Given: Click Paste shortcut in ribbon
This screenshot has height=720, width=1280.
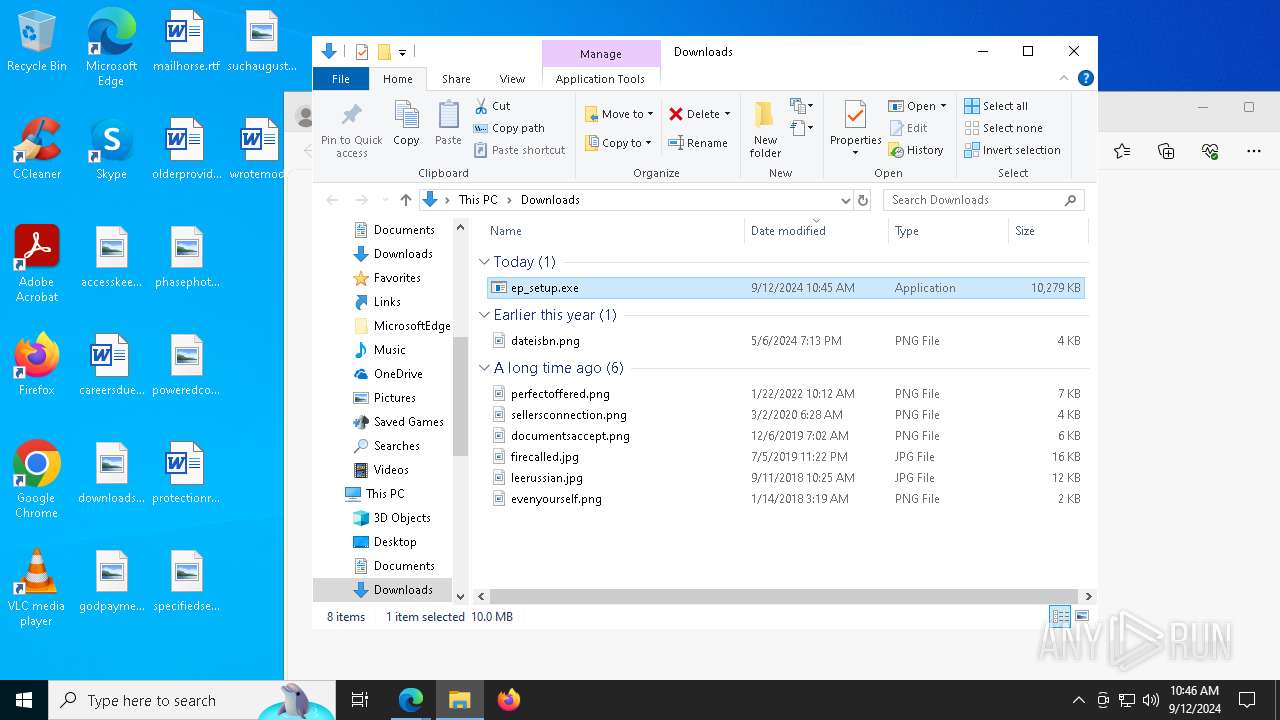Looking at the screenshot, I should point(519,150).
